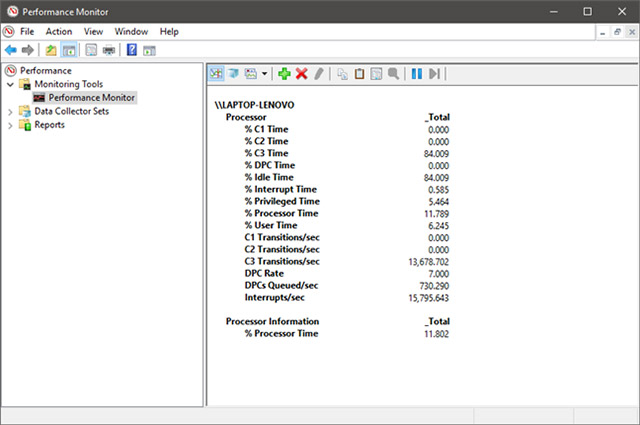Freeze display with the pause button

click(416, 74)
